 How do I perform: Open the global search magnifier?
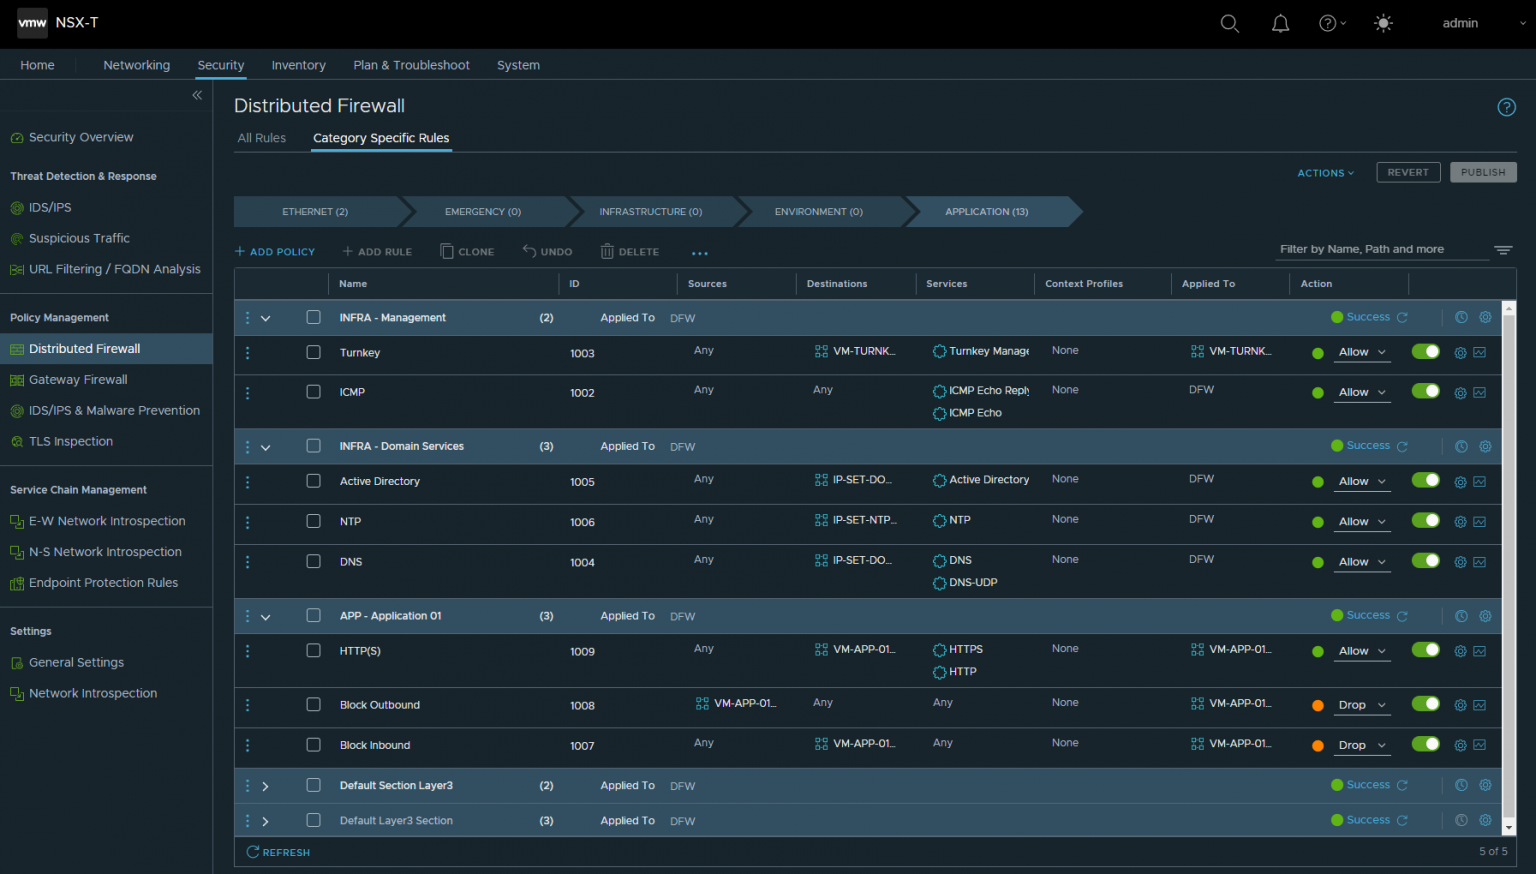point(1229,23)
